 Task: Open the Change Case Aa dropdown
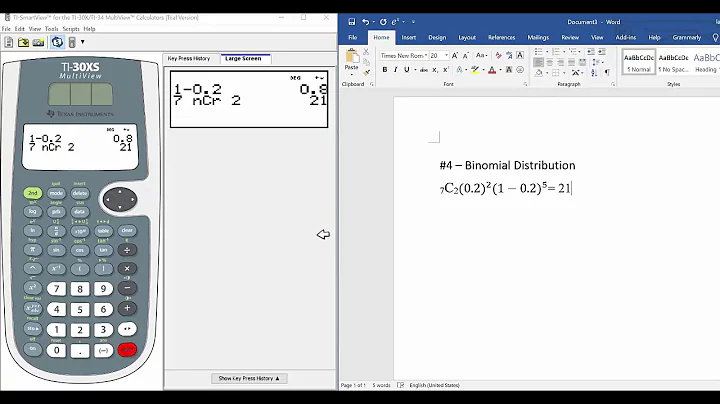(x=481, y=56)
